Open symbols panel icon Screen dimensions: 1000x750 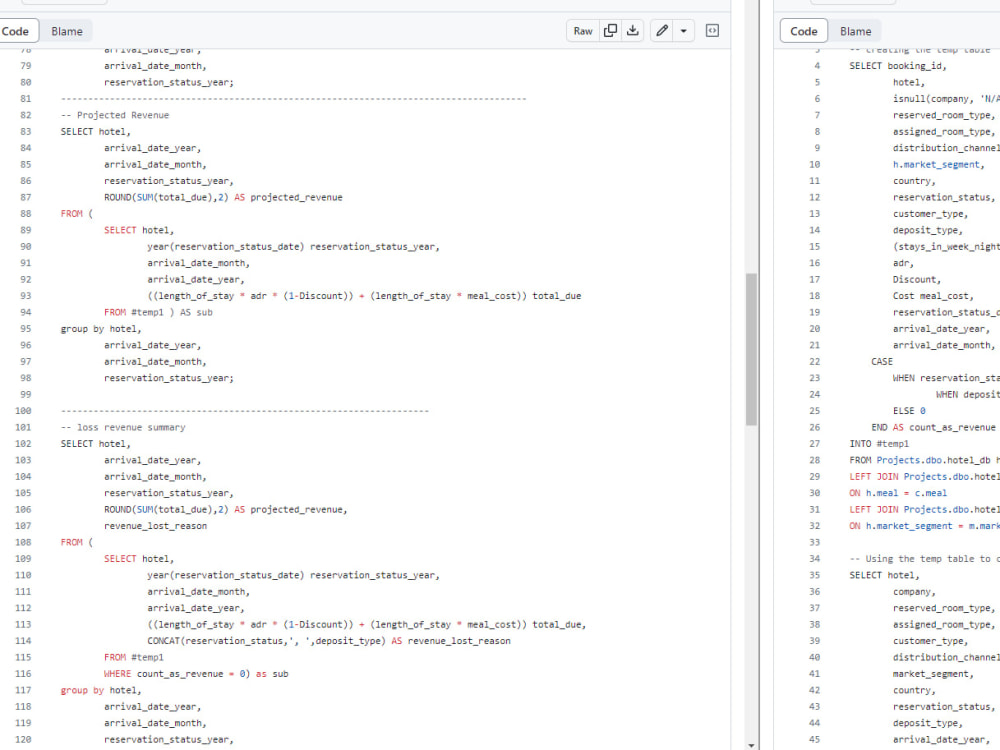[x=712, y=31]
